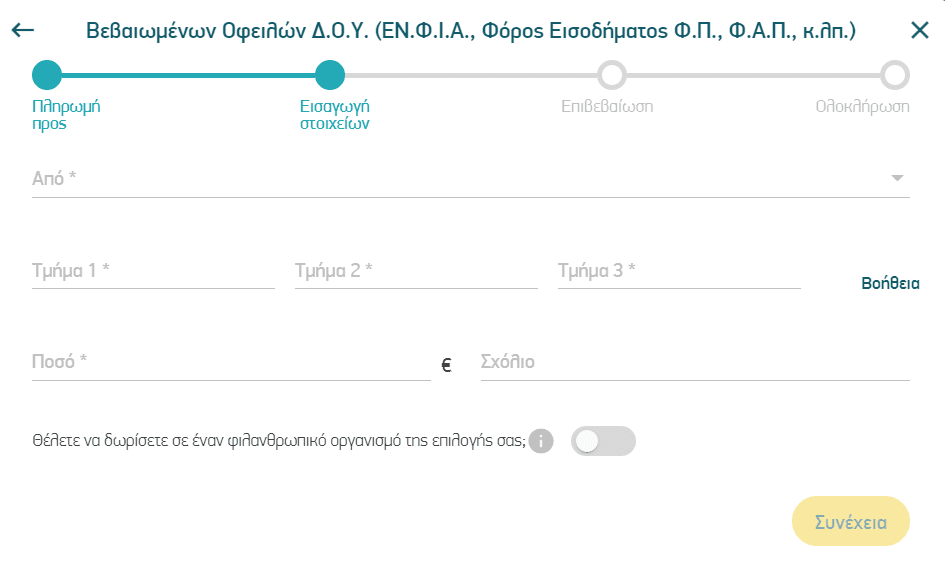Click the Από selection field
945x565 pixels.
[x=471, y=178]
